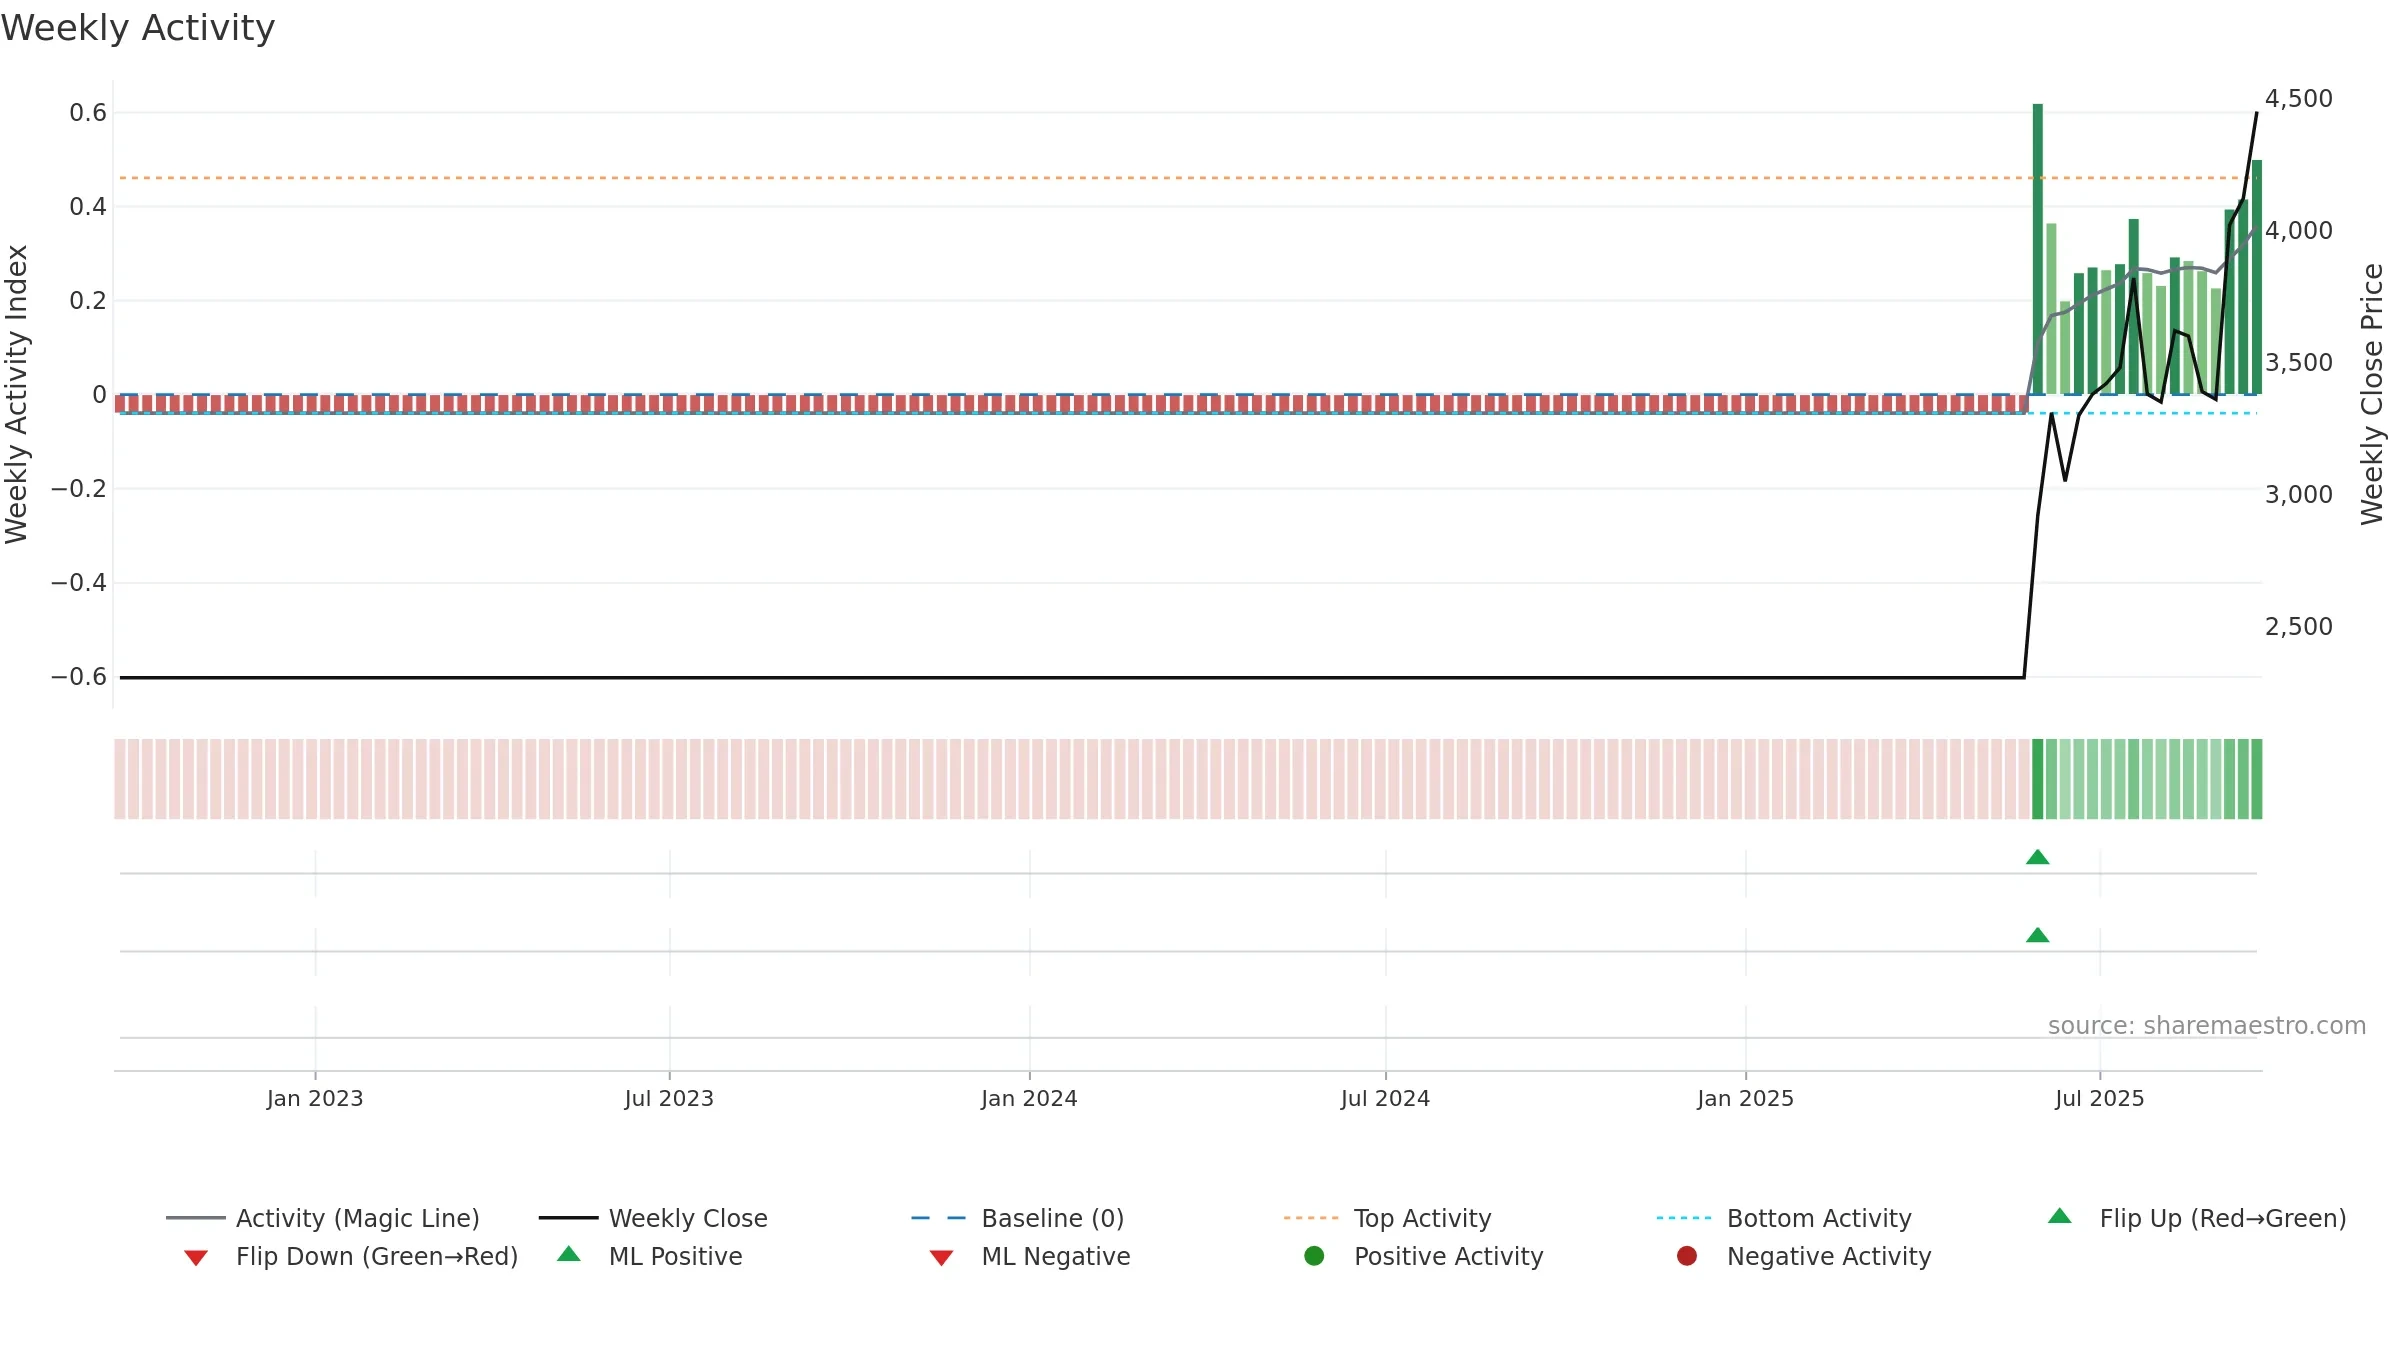Image resolution: width=2400 pixels, height=1350 pixels.
Task: Toggle Flip Down (Green→Red) legend entry
Action: tap(351, 1256)
